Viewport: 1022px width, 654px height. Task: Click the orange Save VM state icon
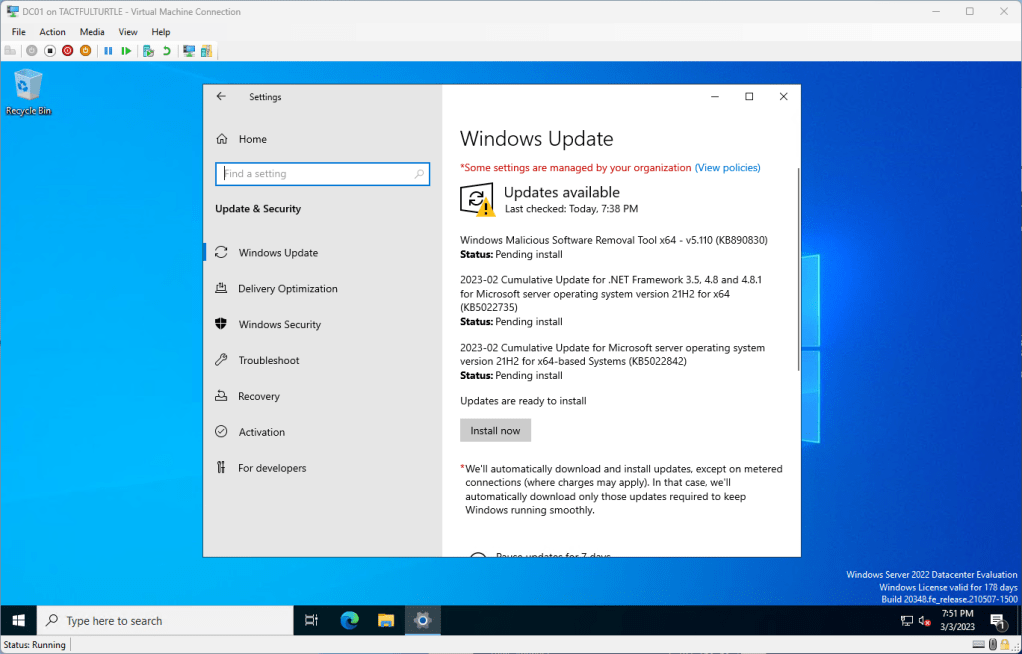(x=85, y=50)
